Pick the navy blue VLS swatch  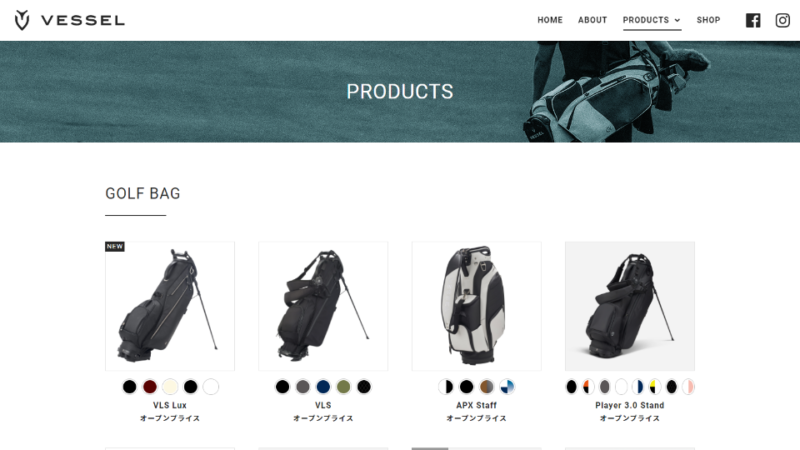click(323, 387)
